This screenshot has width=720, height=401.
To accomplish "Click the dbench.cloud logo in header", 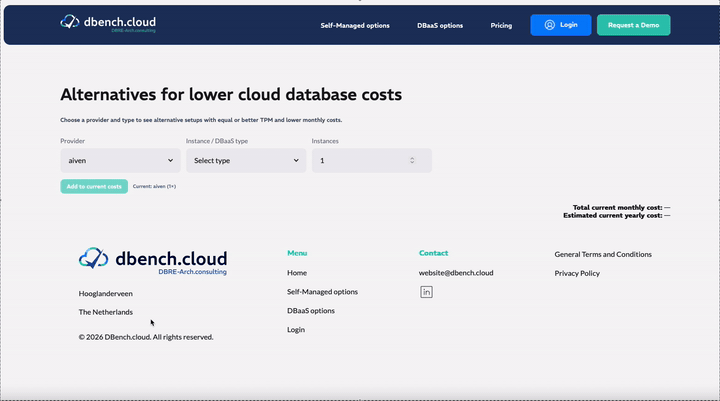I will tap(107, 24).
